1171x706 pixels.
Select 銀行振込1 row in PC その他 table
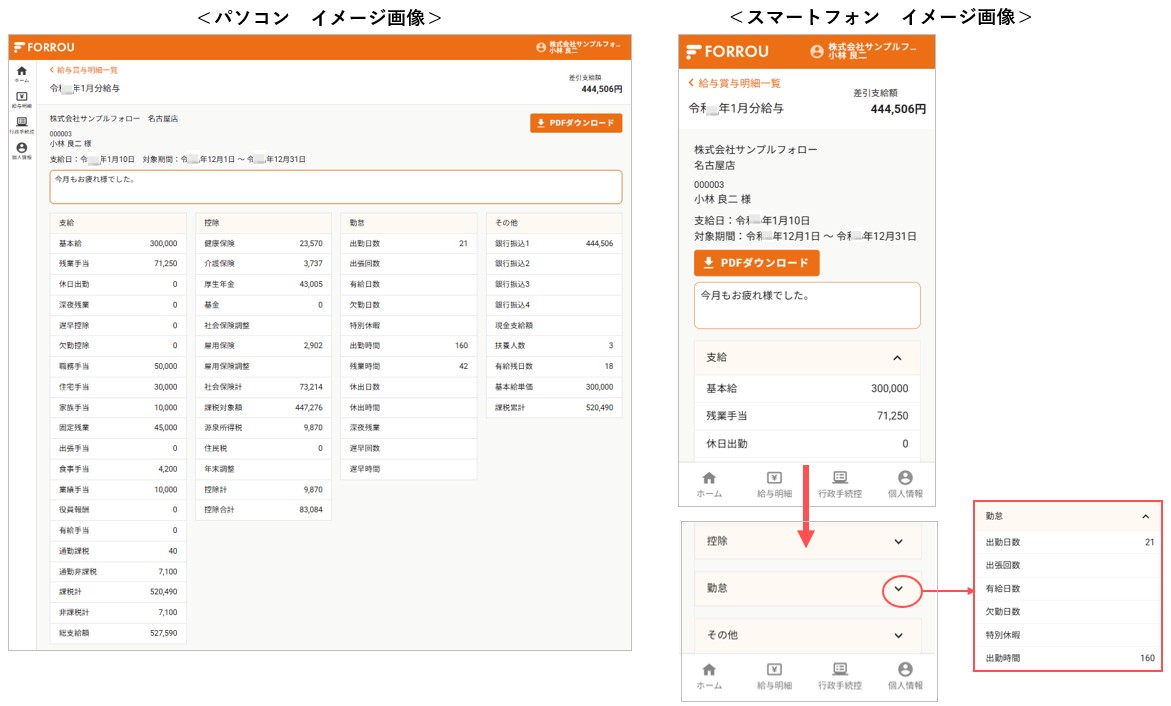pos(554,244)
